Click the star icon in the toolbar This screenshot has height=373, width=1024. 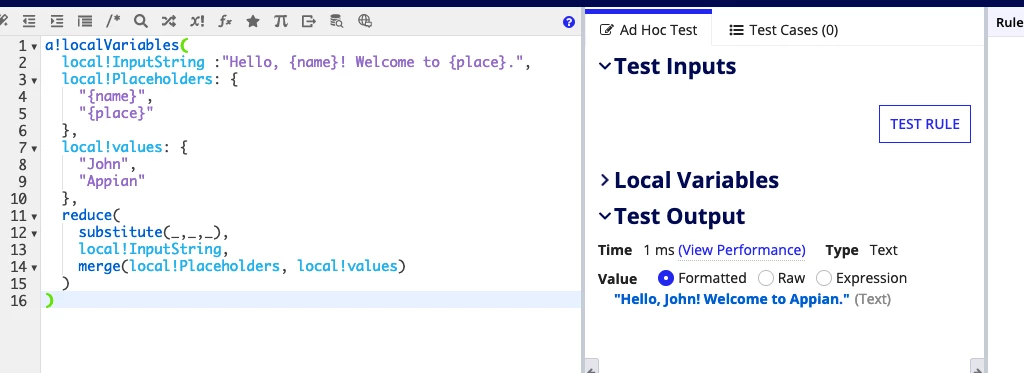pyautogui.click(x=253, y=22)
